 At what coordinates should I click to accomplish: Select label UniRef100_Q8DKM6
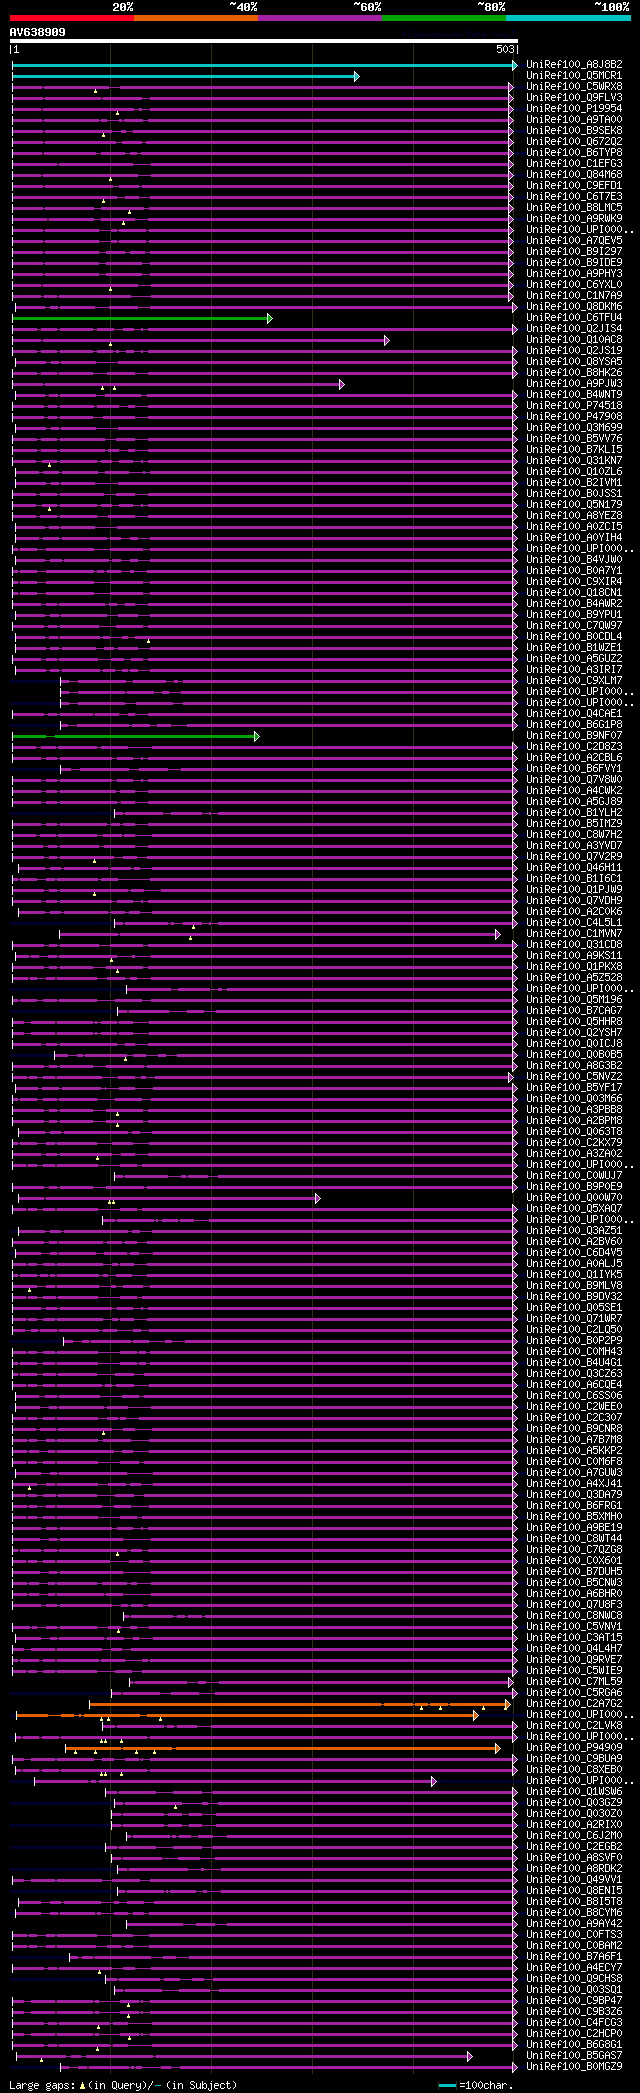click(574, 307)
